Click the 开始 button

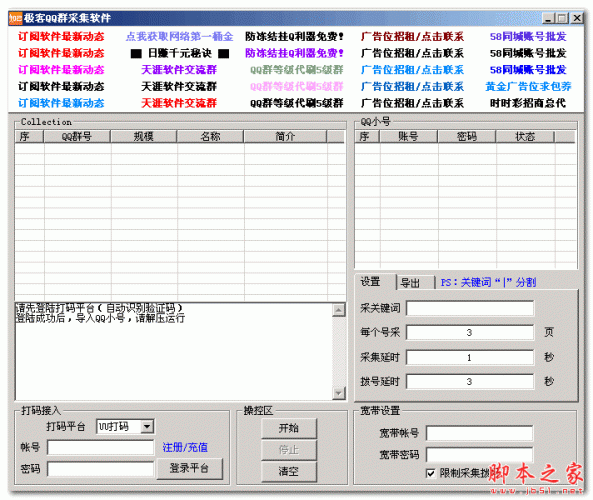click(x=289, y=429)
